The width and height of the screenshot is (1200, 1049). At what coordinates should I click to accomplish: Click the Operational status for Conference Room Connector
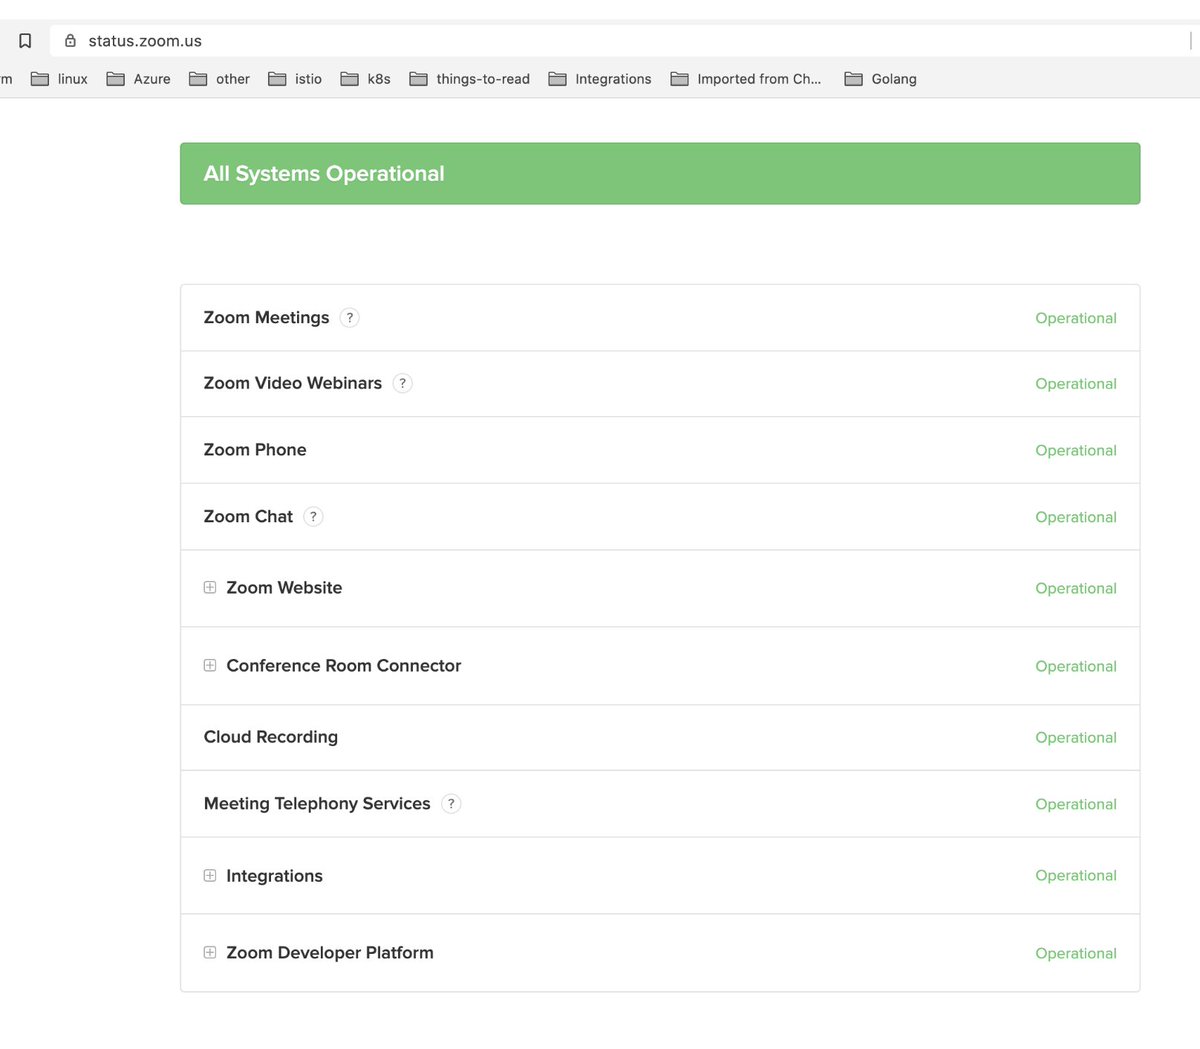pyautogui.click(x=1076, y=667)
